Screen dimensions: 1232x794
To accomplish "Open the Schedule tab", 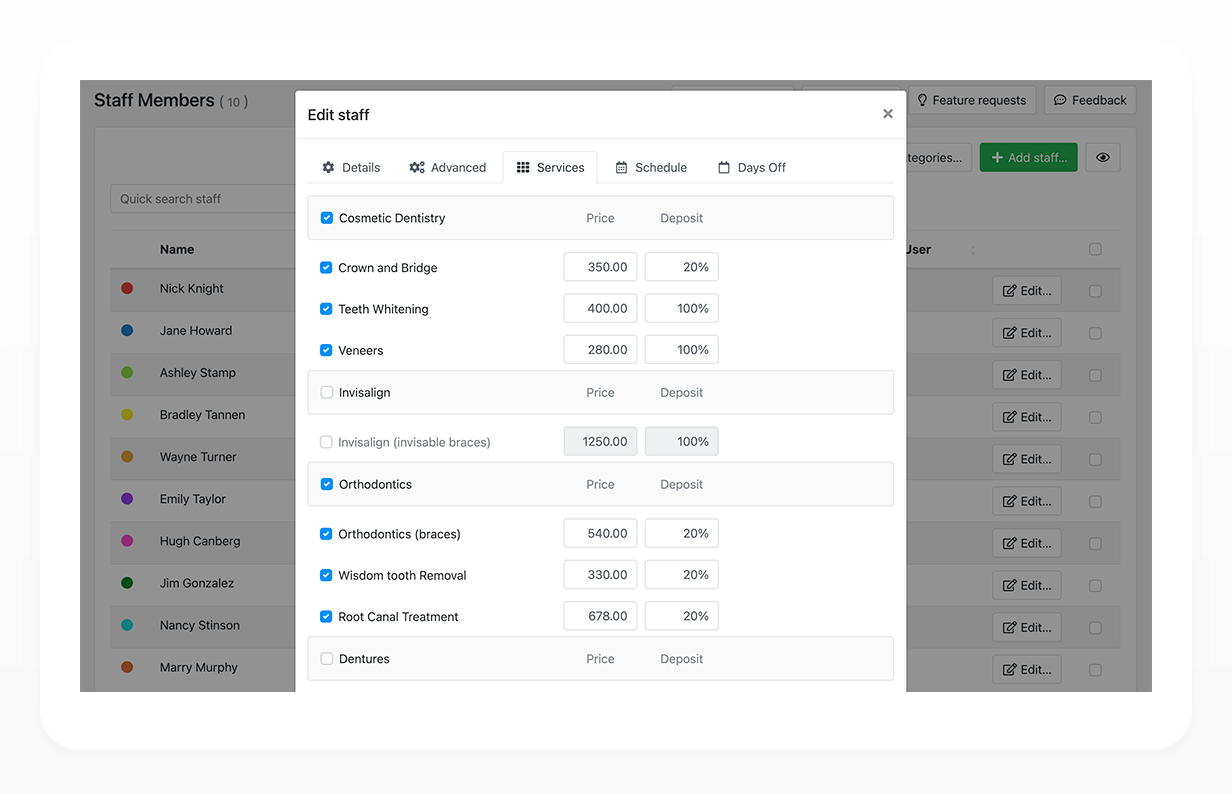I will pos(651,167).
